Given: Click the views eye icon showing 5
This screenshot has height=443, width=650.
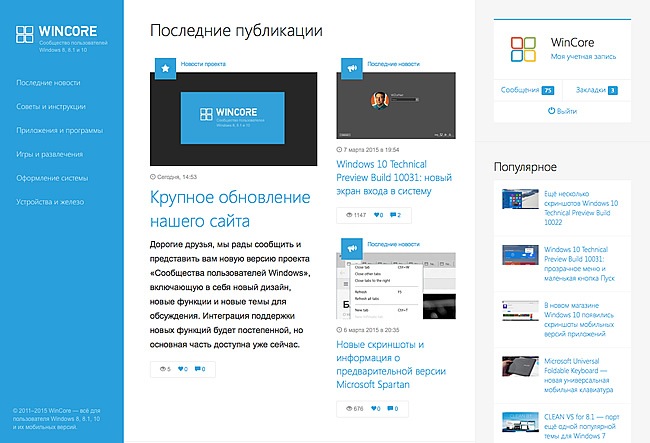Looking at the screenshot, I should pos(162,369).
